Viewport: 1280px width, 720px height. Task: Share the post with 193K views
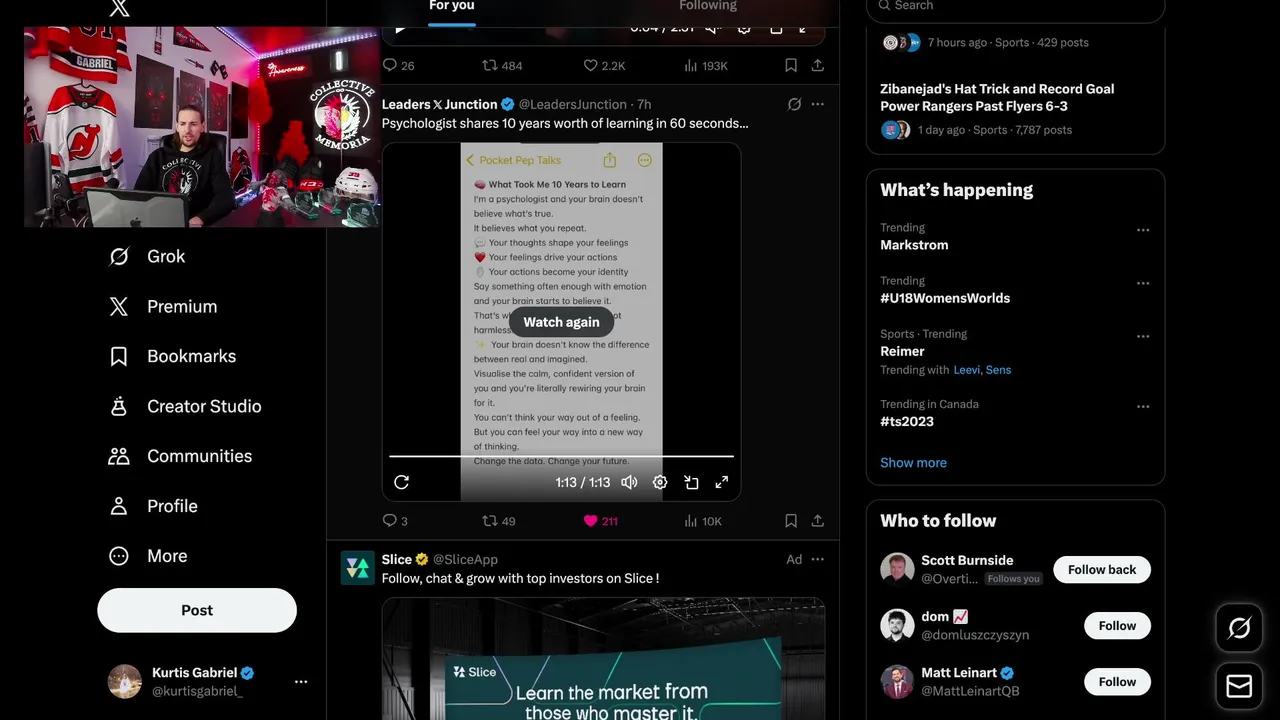click(818, 65)
